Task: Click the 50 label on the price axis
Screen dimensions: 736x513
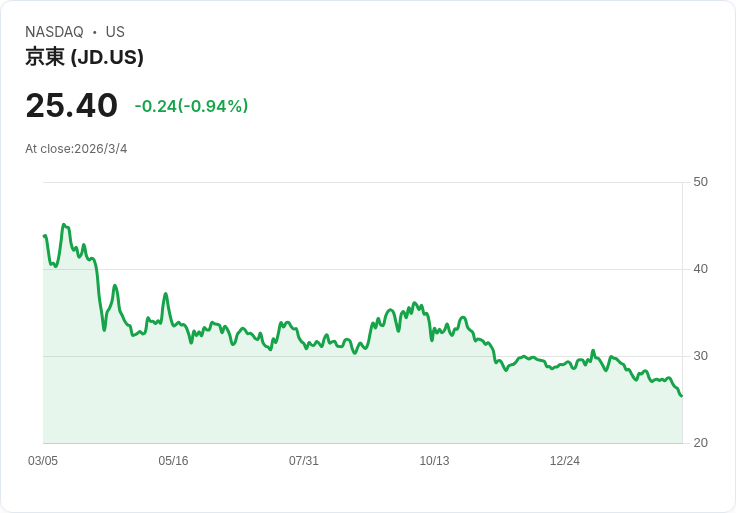Action: point(700,182)
